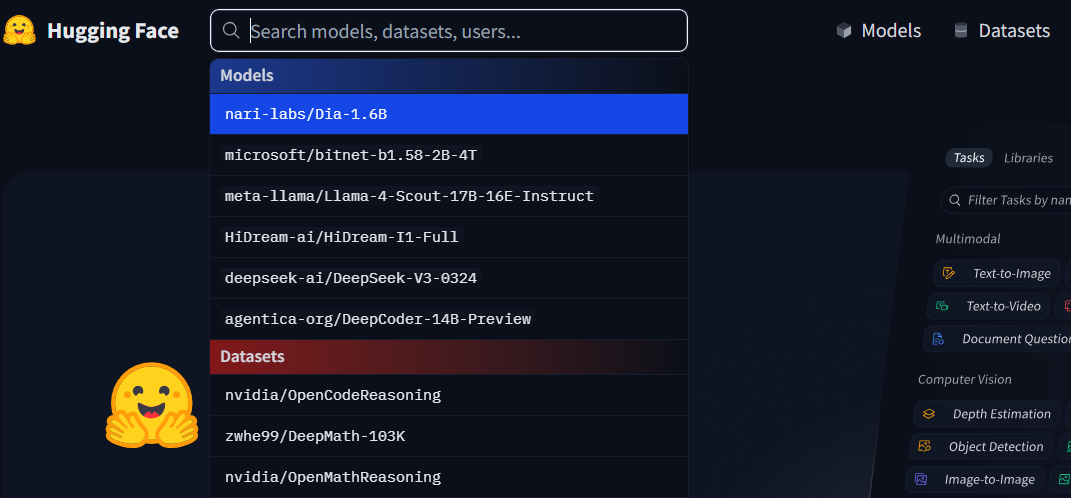Click the Datasets database icon
1071x498 pixels.
click(x=961, y=31)
